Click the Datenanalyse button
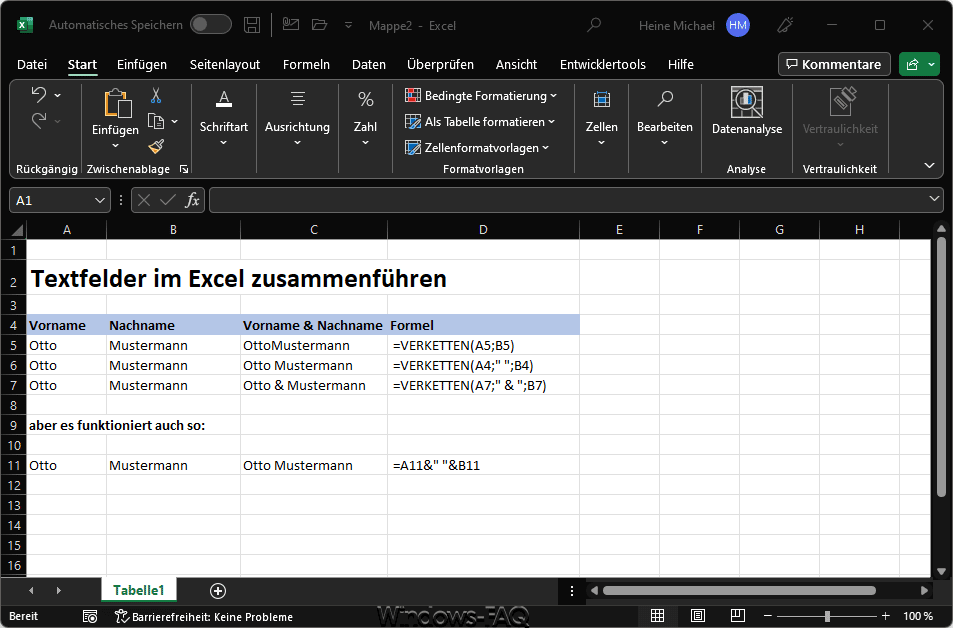 click(747, 111)
